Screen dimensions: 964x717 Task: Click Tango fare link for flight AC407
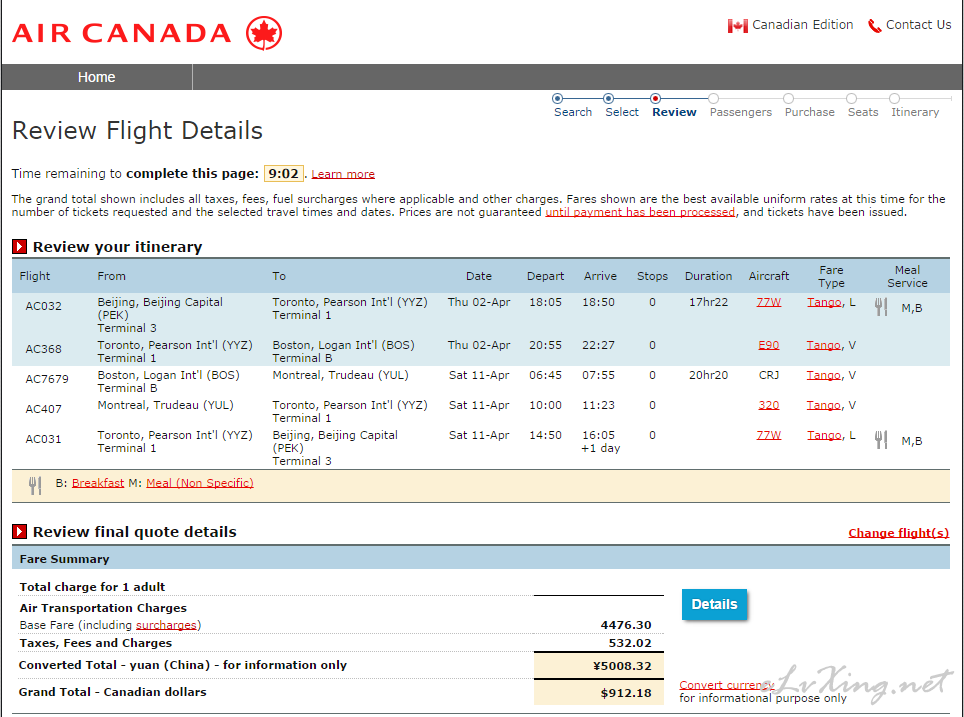pyautogui.click(x=824, y=405)
